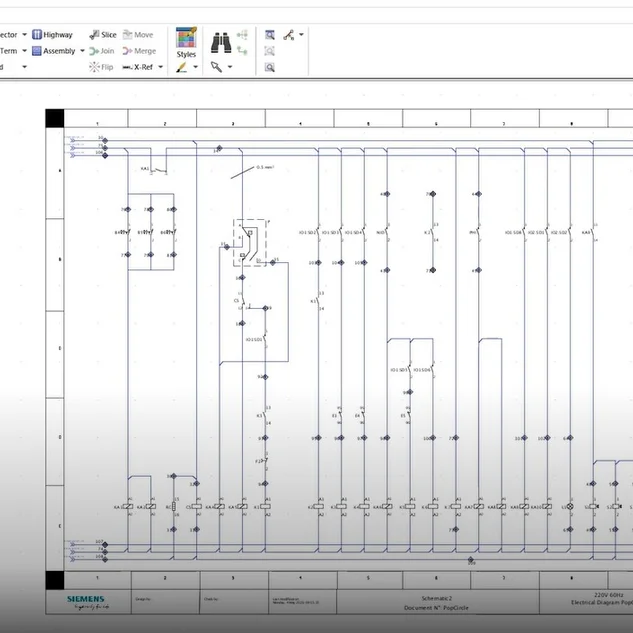Click the Assembly tool icon
Screen dimensions: 633x633
point(37,51)
